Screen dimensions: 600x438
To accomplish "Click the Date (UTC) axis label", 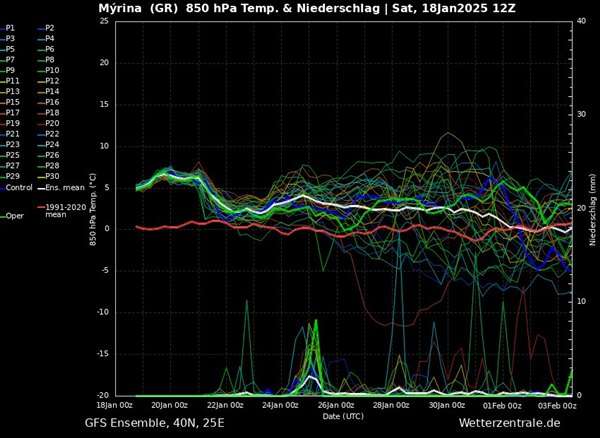I will click(x=344, y=415).
